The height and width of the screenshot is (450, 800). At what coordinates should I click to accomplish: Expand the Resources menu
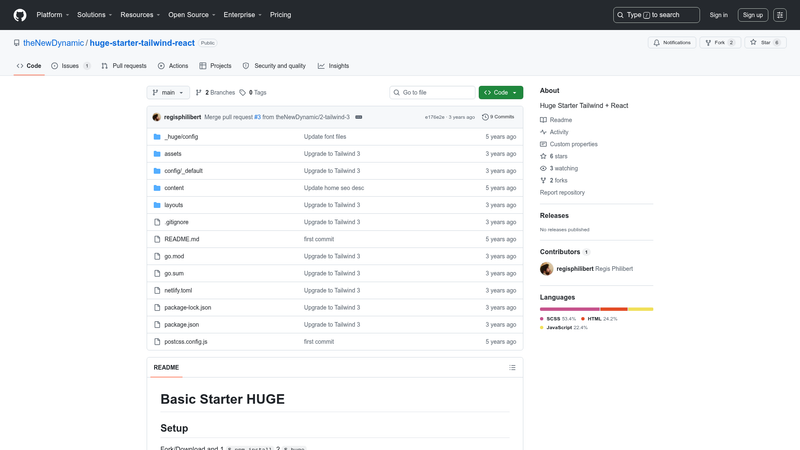pos(140,15)
